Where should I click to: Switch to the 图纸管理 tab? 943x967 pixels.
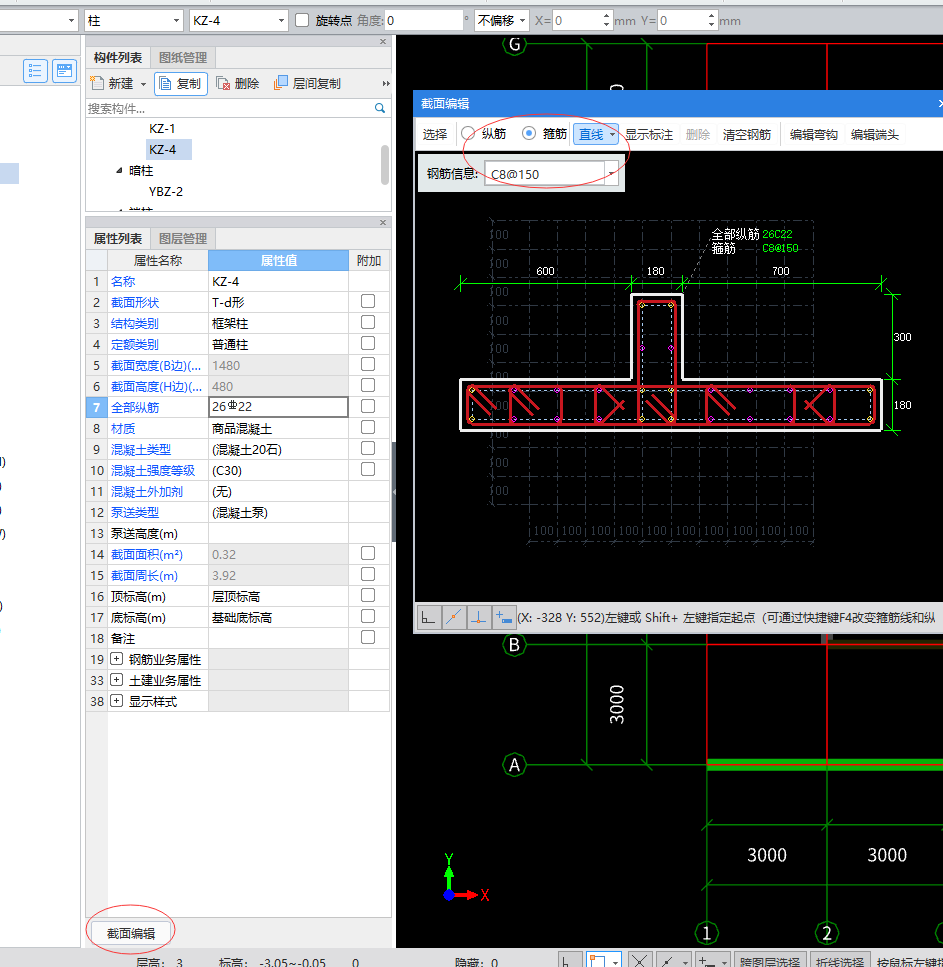[183, 57]
